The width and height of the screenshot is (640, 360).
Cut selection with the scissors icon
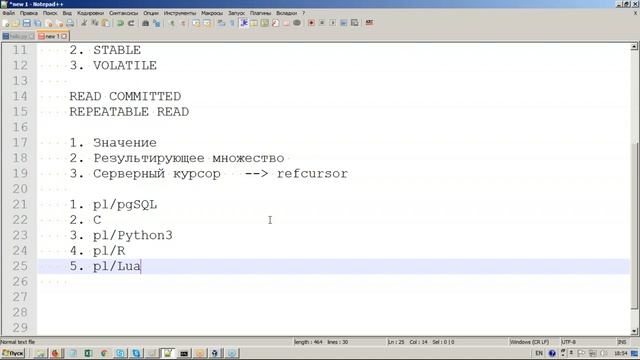pyautogui.click(x=84, y=23)
